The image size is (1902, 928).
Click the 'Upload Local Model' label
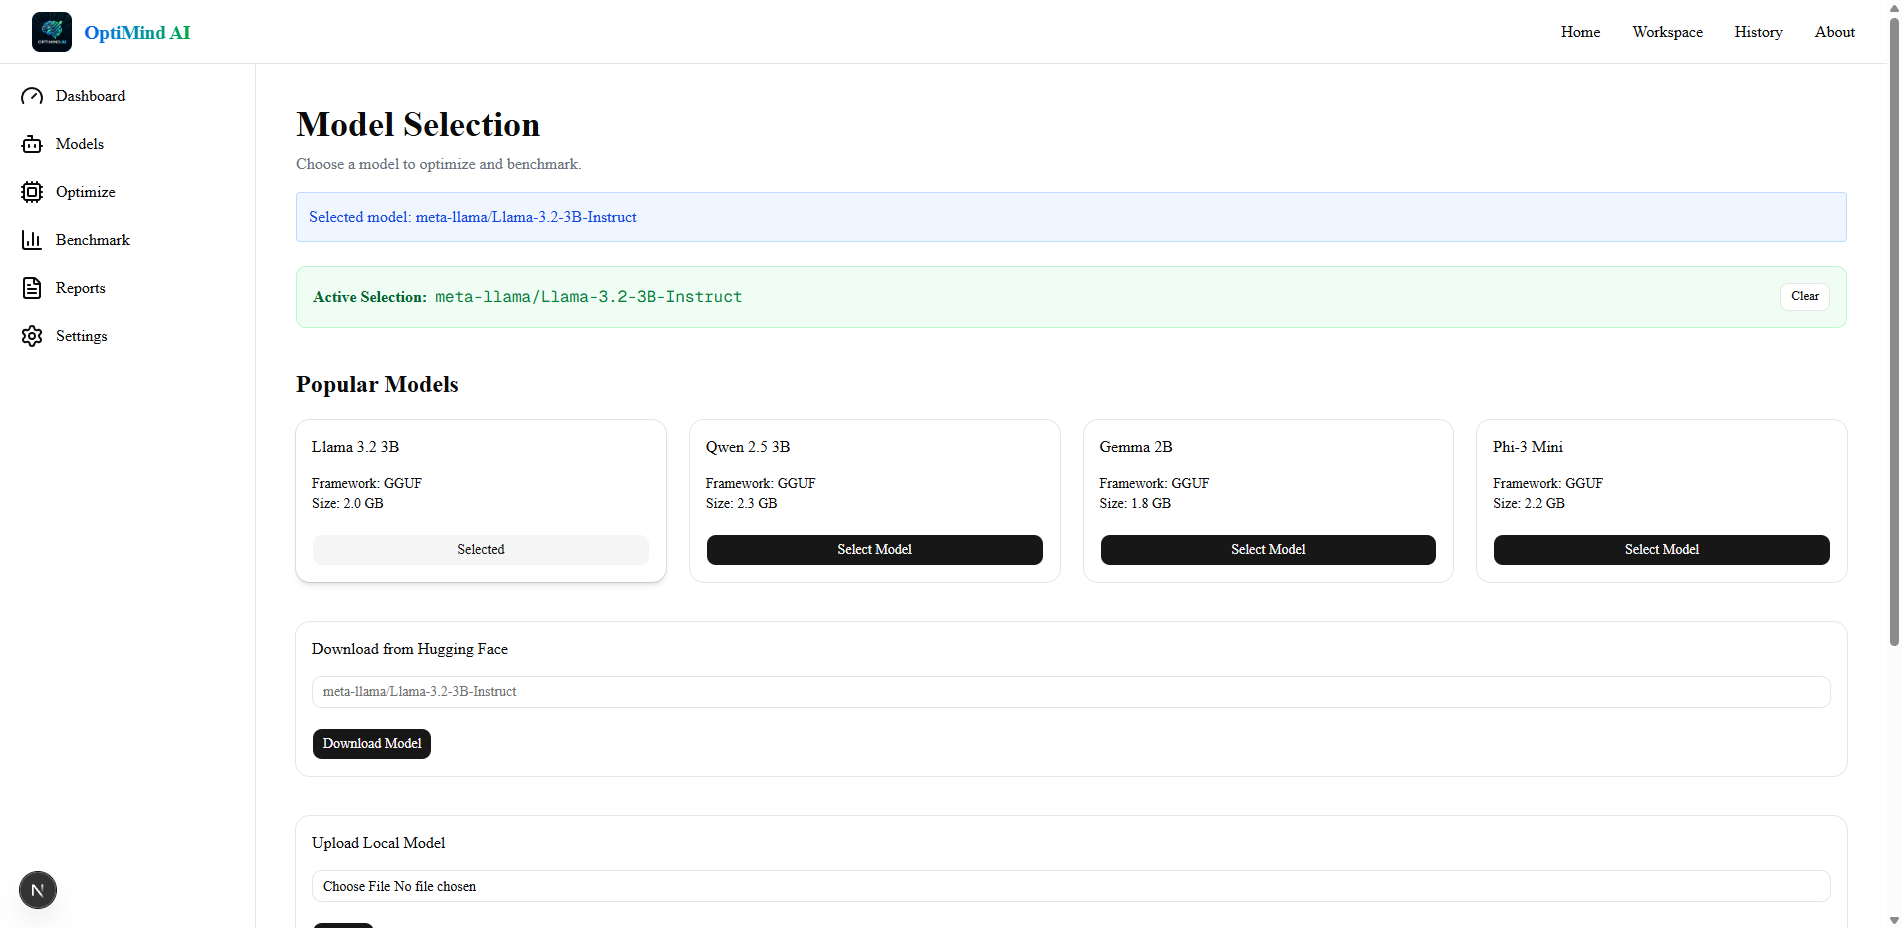point(379,843)
